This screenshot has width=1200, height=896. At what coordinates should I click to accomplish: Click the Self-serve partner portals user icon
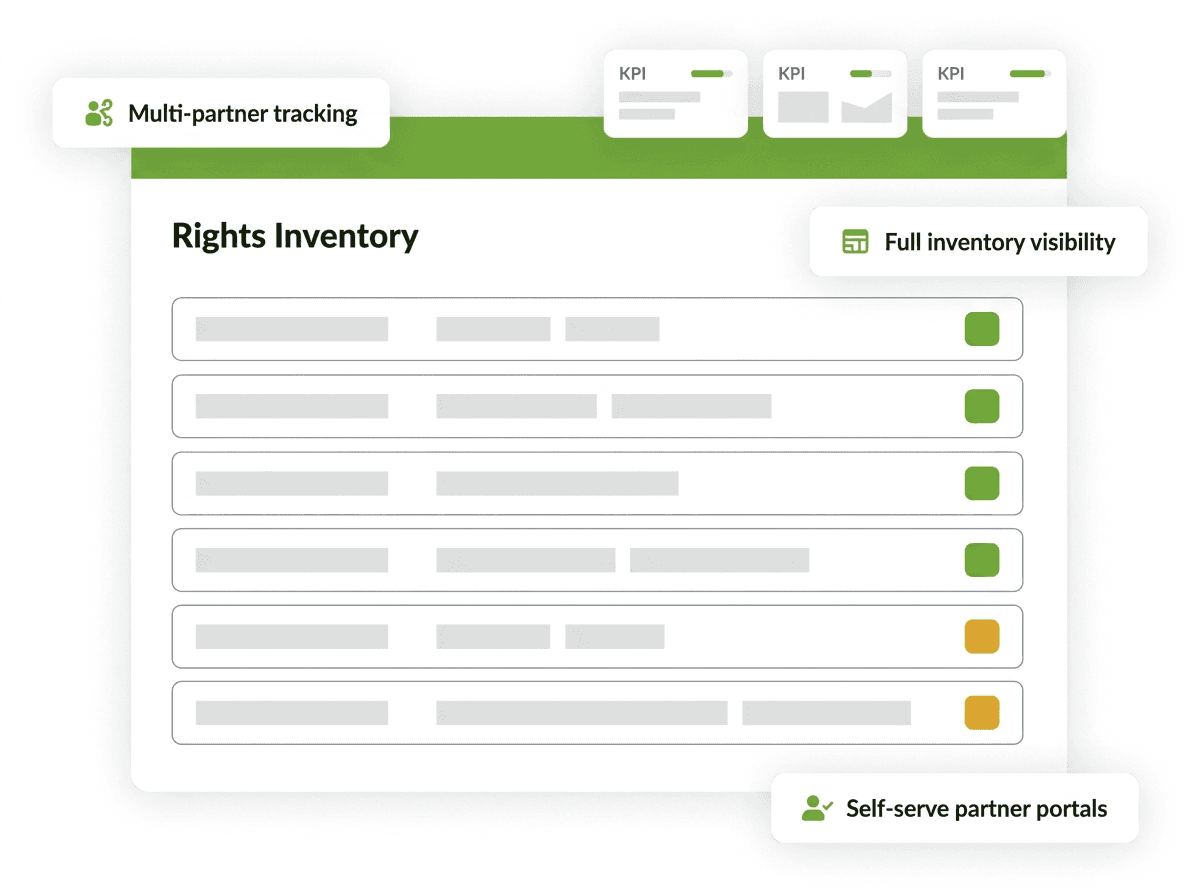pos(817,808)
